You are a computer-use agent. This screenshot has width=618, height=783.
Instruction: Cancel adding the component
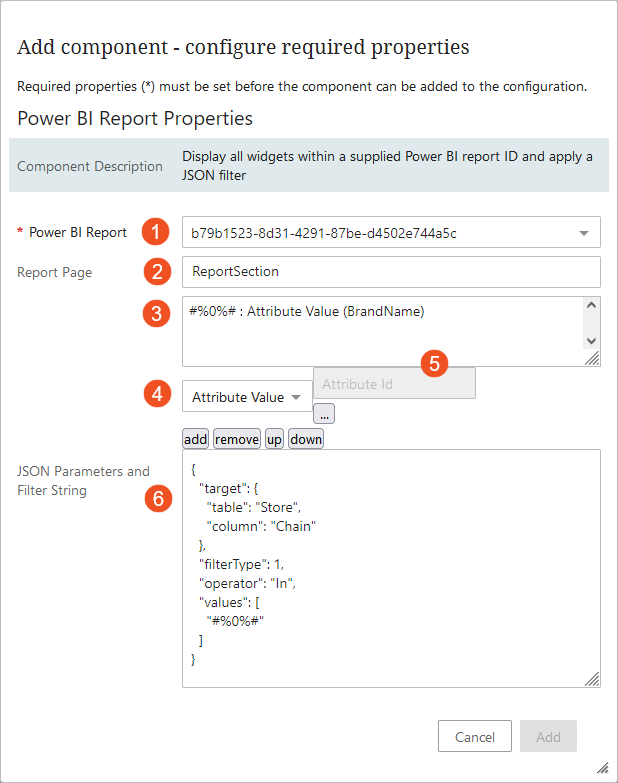[475, 737]
